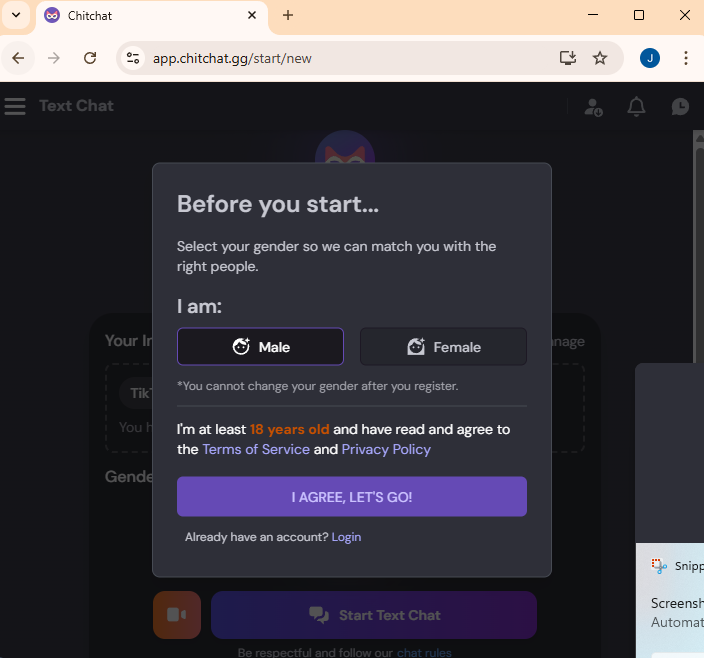The image size is (704, 658).
Task: Click the address bar URL app.chitchat.gg/start/new
Action: [232, 58]
